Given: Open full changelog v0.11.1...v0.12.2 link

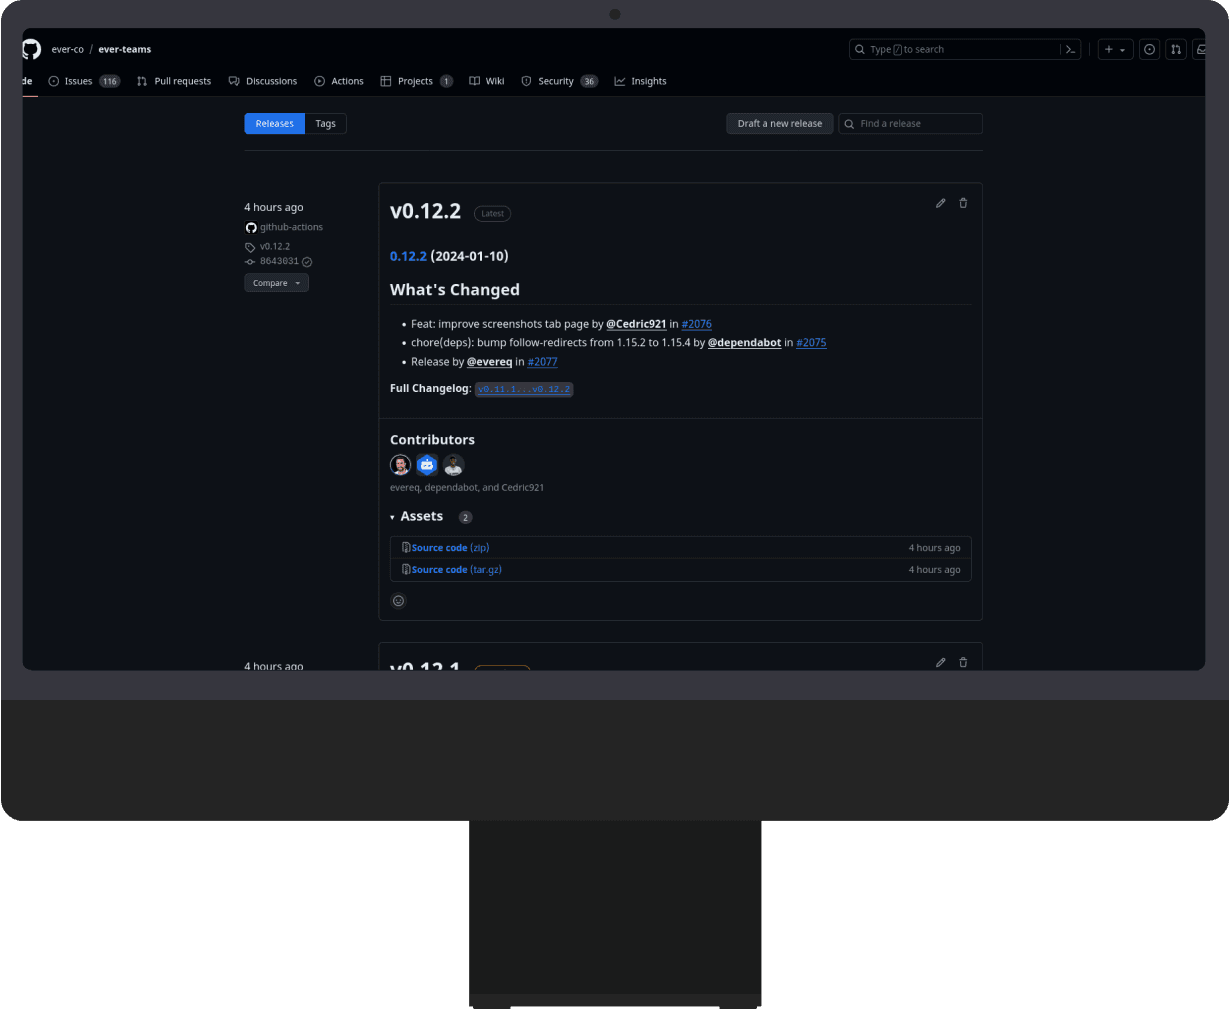Looking at the screenshot, I should click(x=524, y=389).
